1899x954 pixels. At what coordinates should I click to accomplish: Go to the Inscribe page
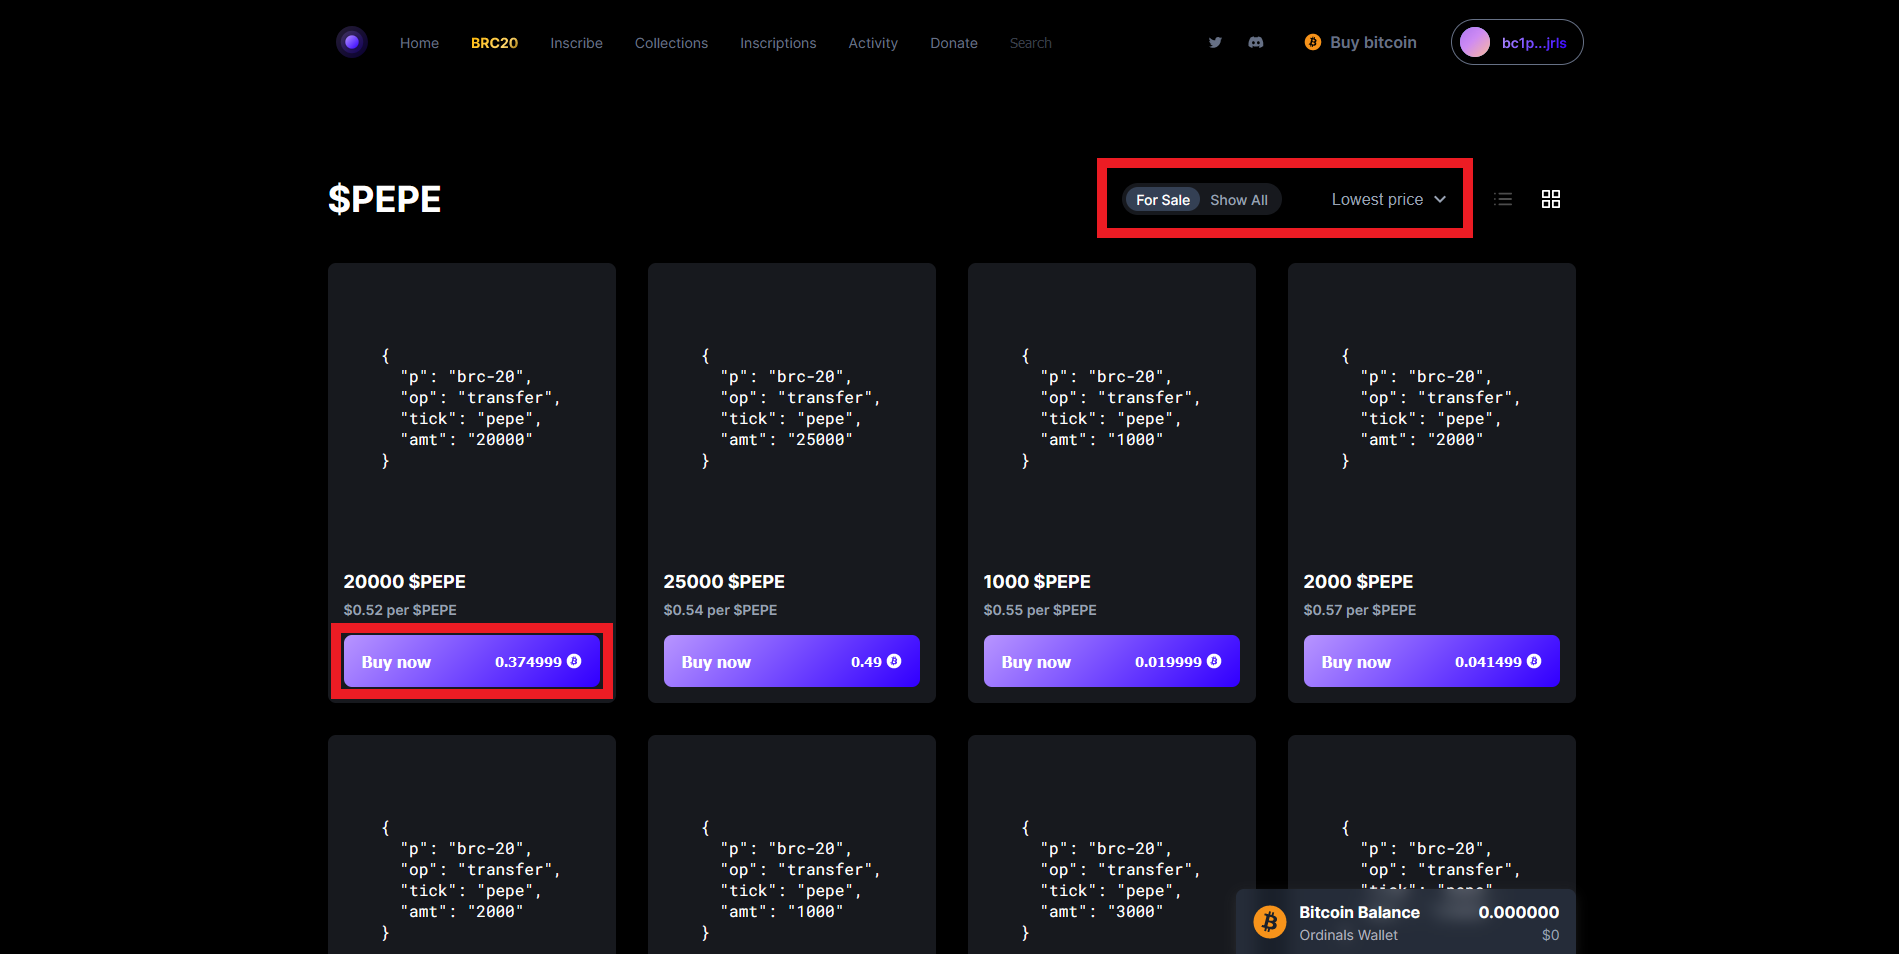click(x=576, y=43)
